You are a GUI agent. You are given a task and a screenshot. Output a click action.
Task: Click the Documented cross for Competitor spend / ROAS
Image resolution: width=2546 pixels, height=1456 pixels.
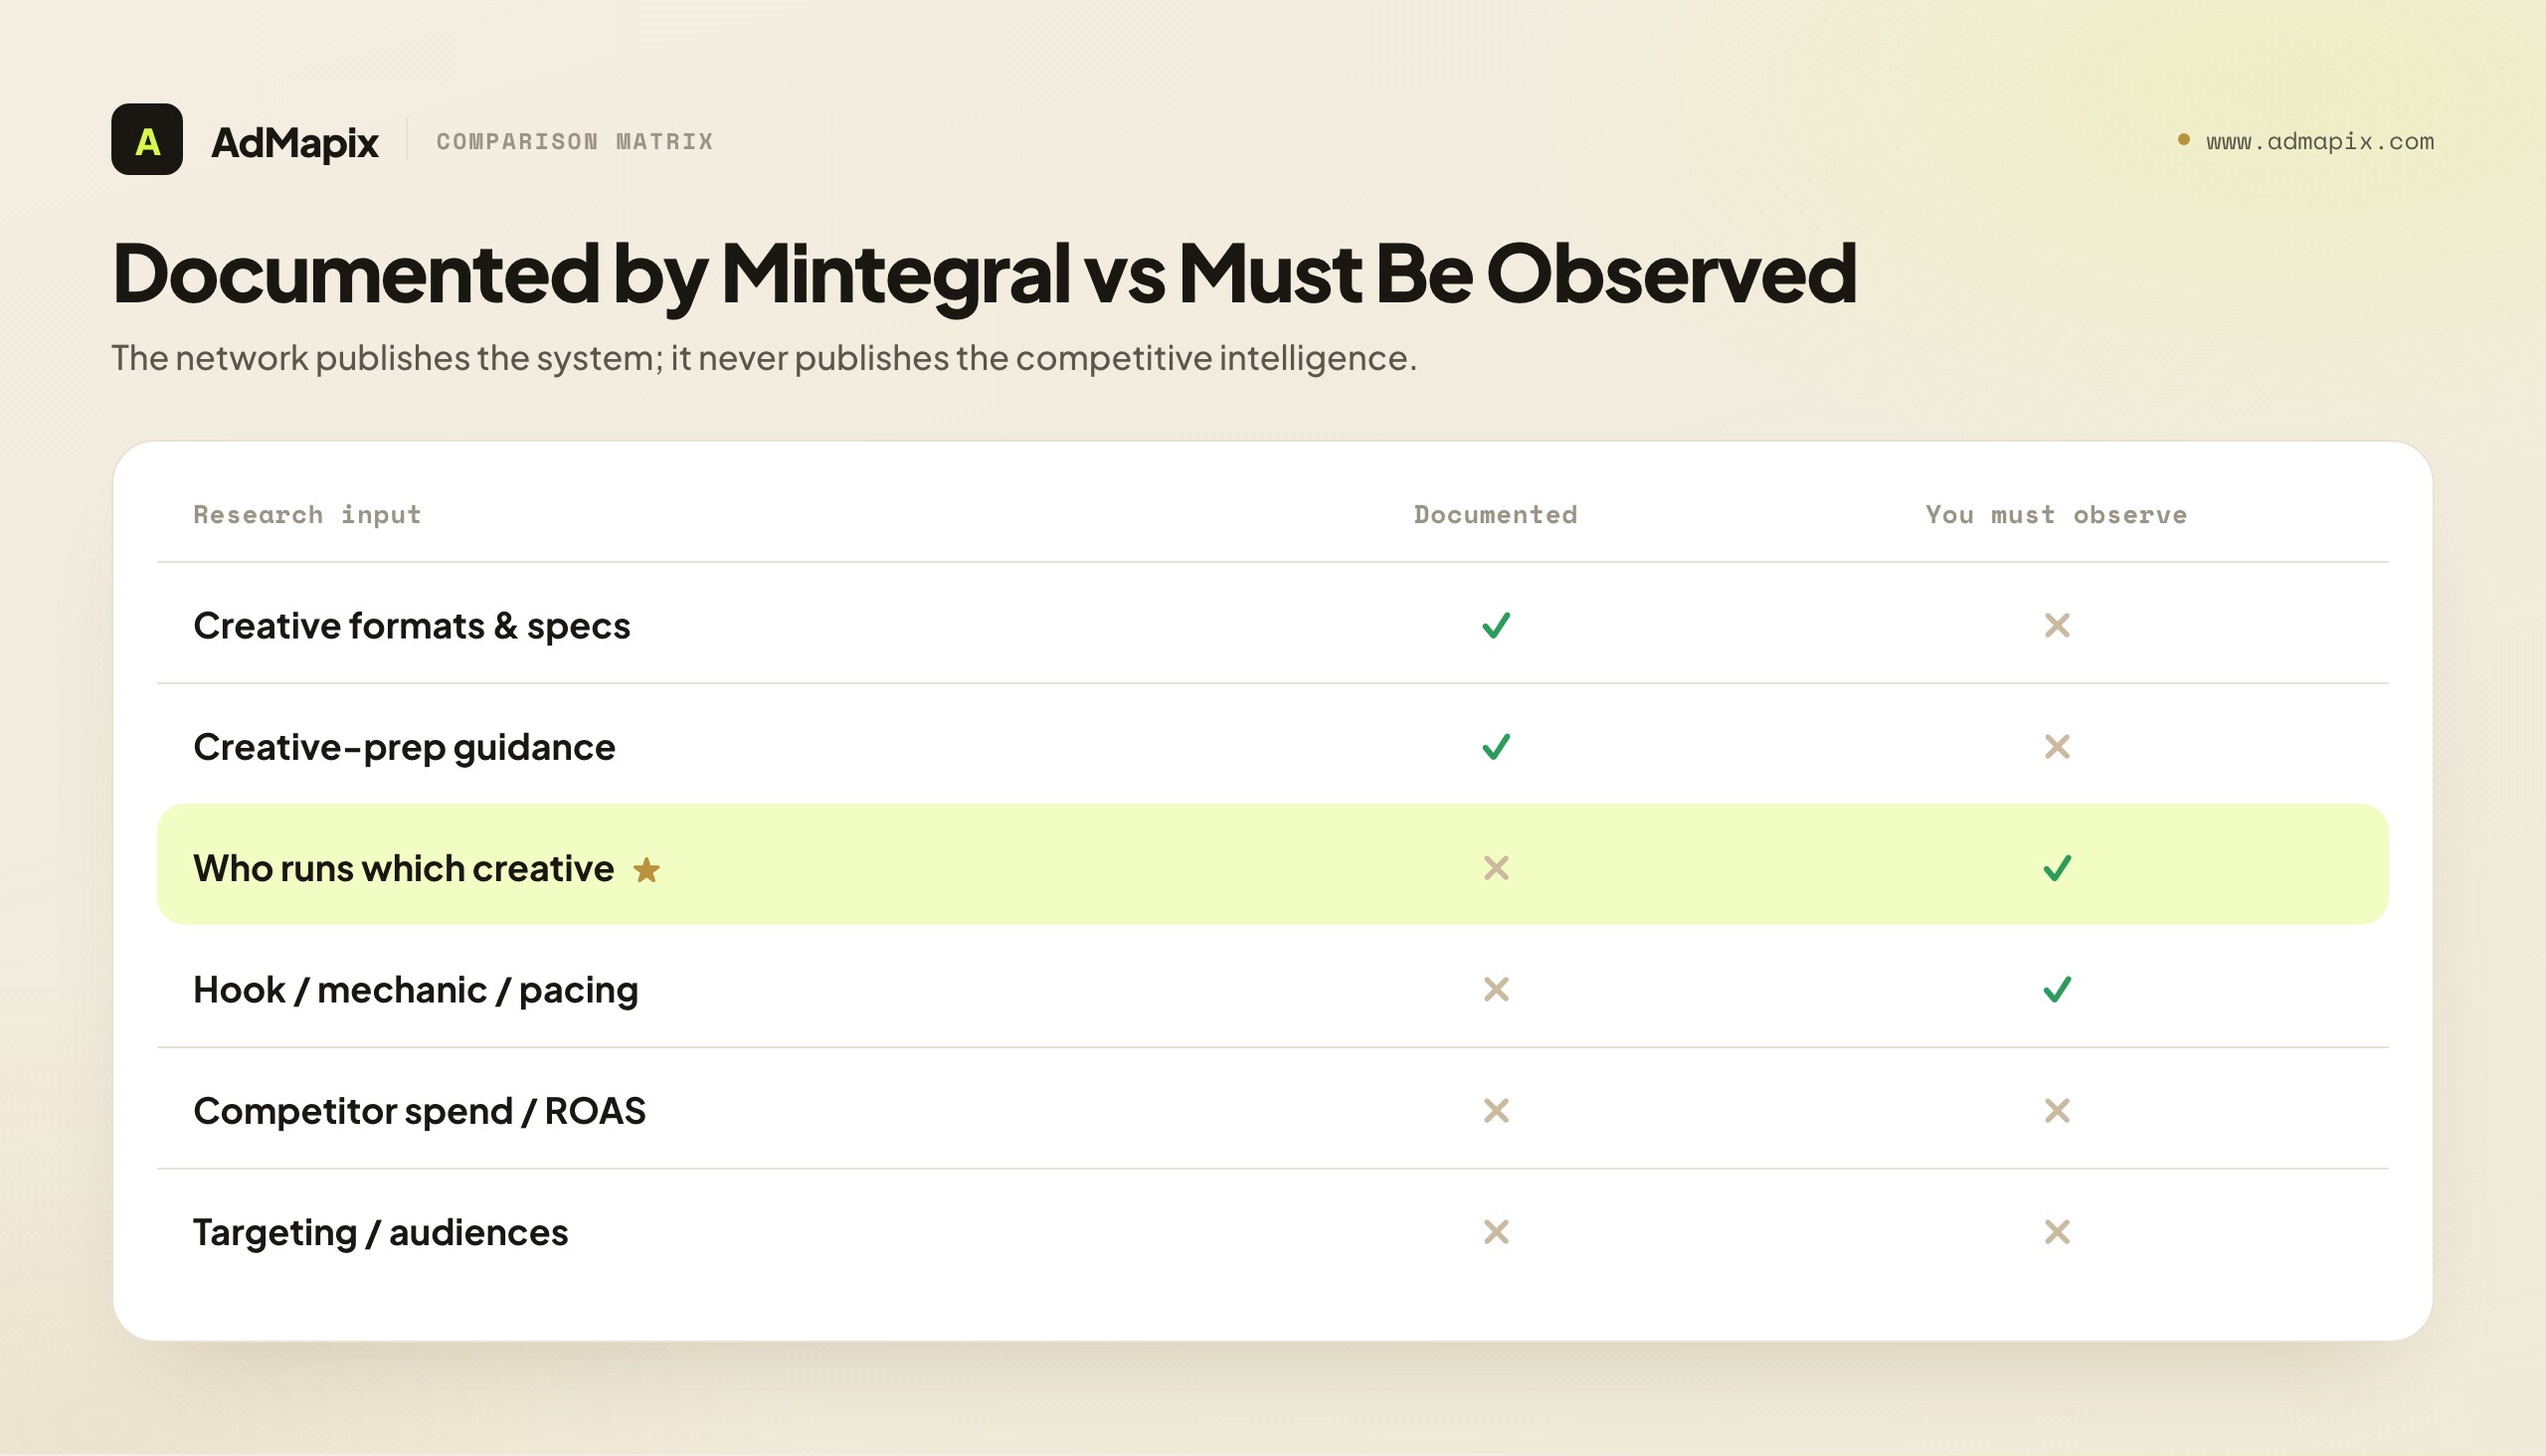click(x=1496, y=1111)
